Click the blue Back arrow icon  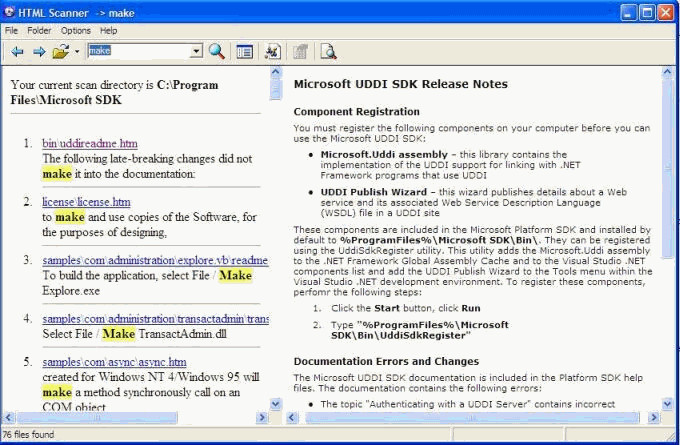(x=17, y=52)
